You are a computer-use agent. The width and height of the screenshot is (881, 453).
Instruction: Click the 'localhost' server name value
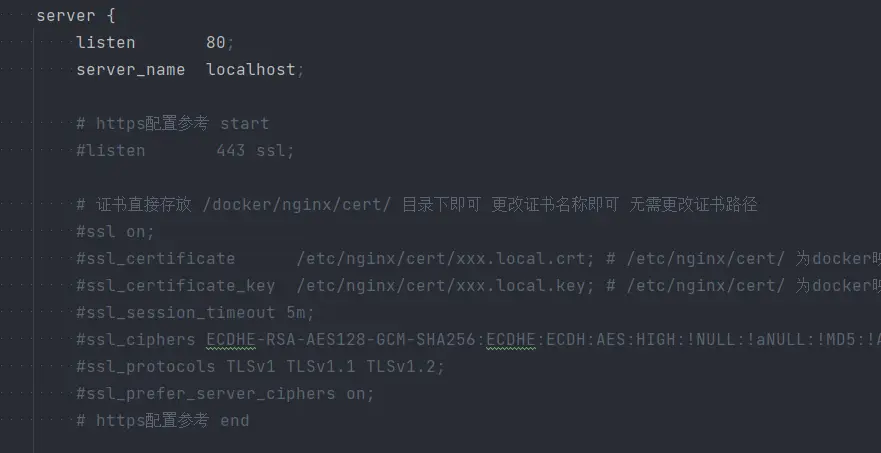click(x=251, y=70)
